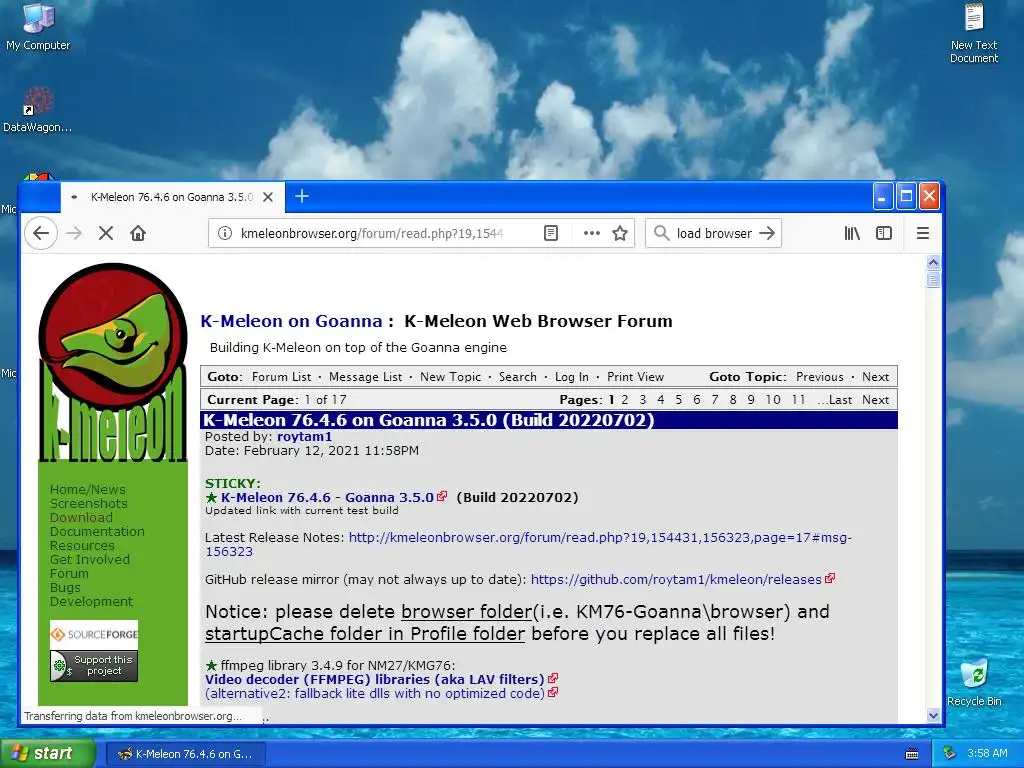Close the K-Meleon 76.4.6 tab
Viewport: 1024px width, 768px height.
(268, 197)
